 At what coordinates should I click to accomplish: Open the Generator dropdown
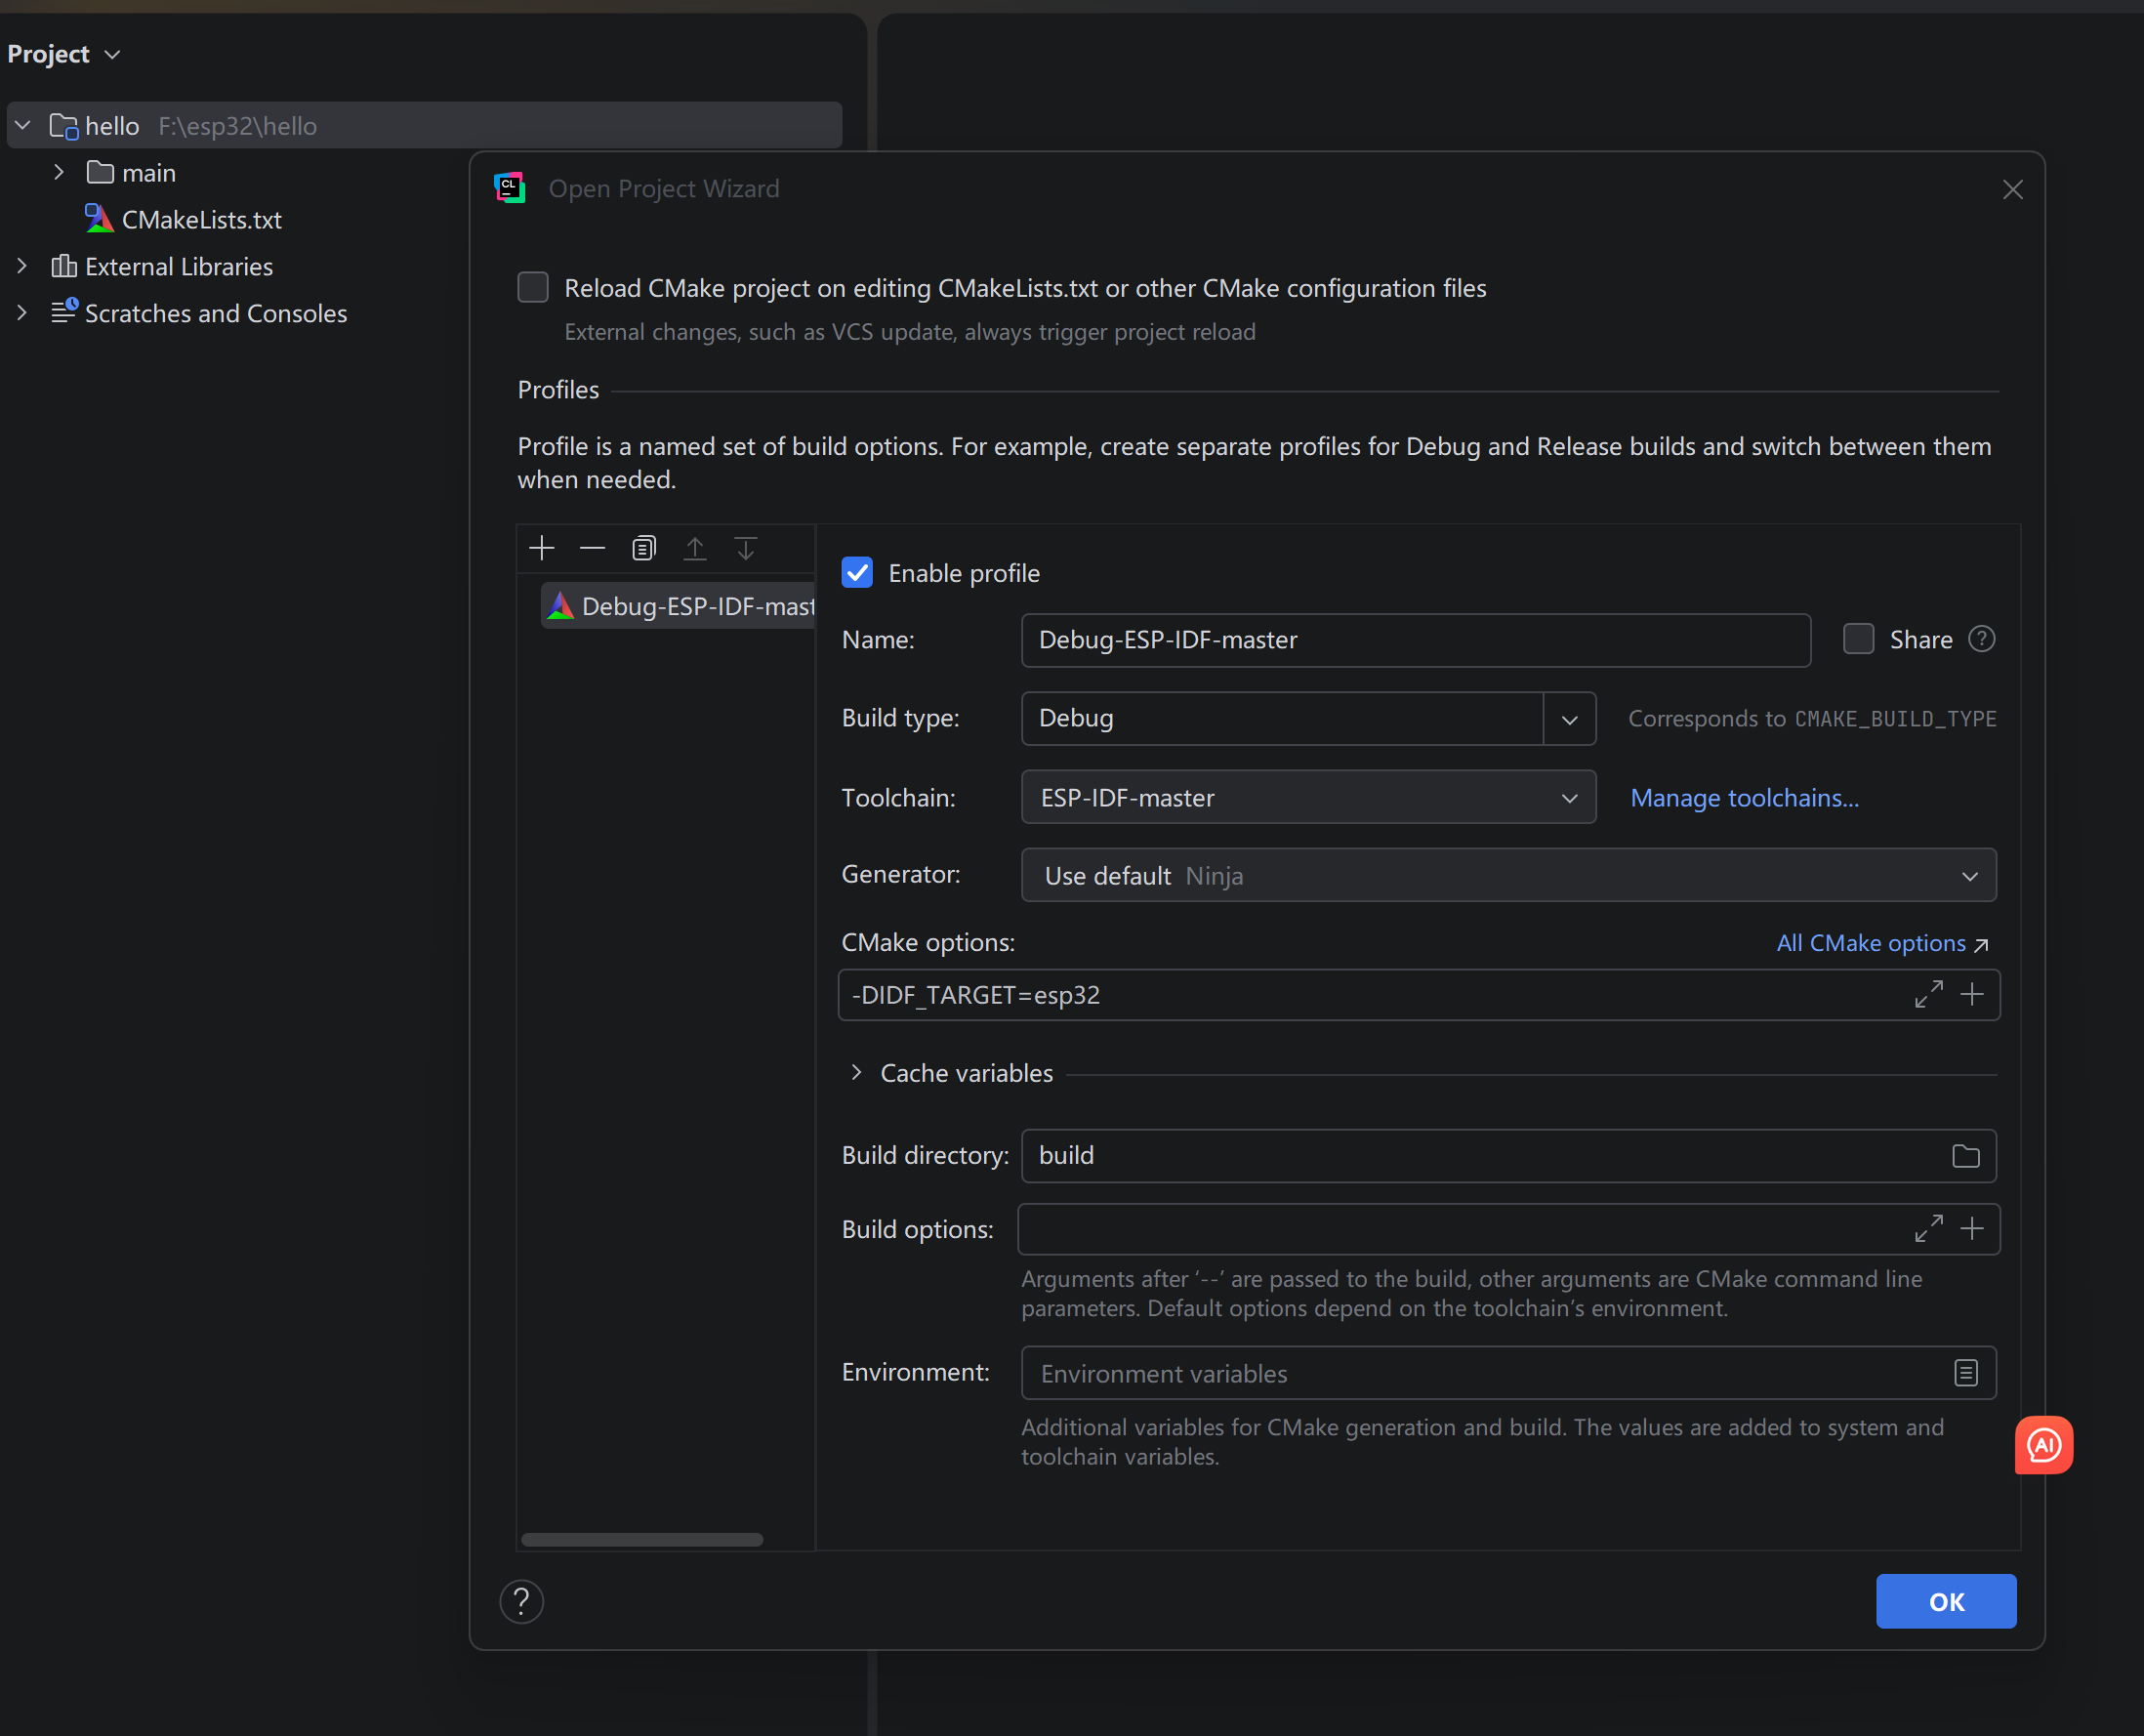click(1509, 875)
